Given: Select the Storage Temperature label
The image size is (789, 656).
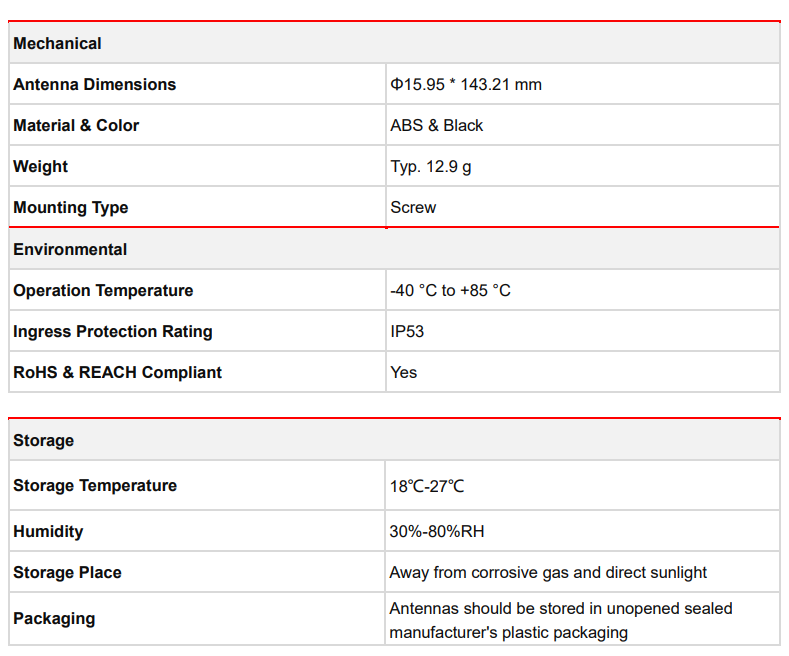Looking at the screenshot, I should point(95,486).
